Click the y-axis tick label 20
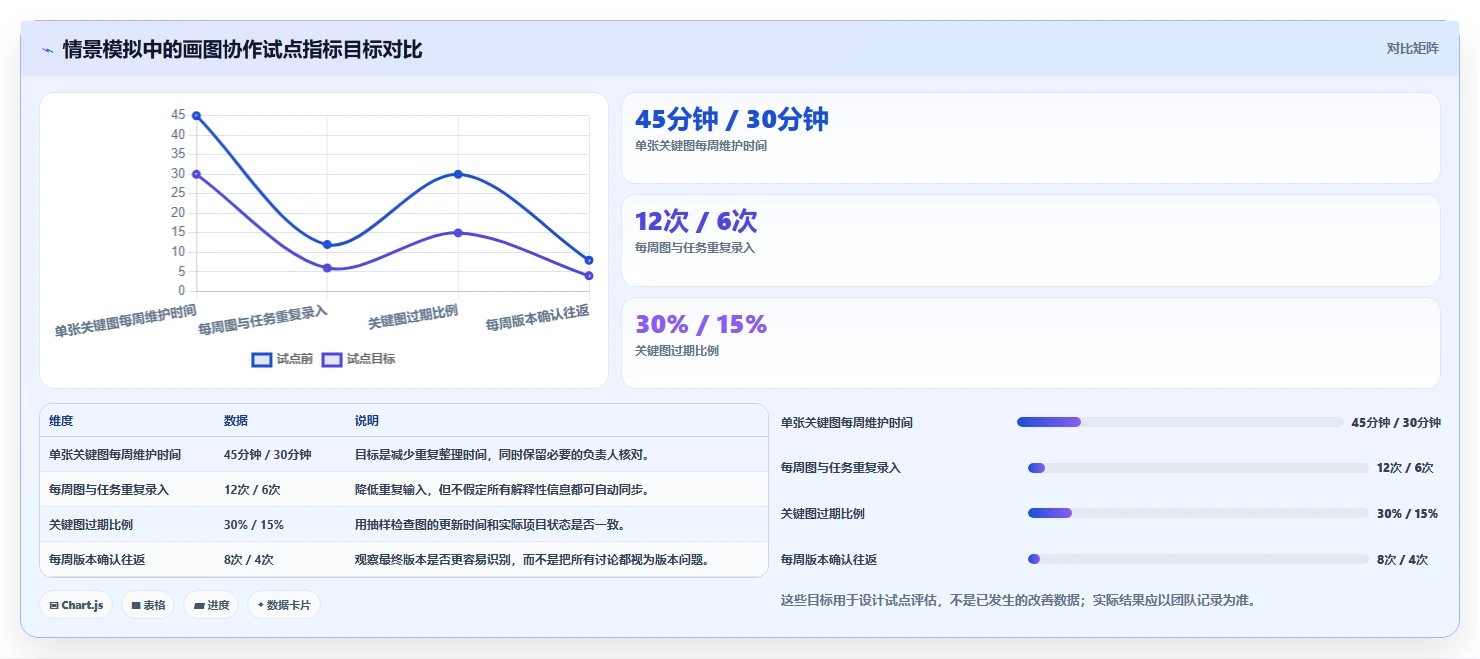This screenshot has height=659, width=1480. 178,213
